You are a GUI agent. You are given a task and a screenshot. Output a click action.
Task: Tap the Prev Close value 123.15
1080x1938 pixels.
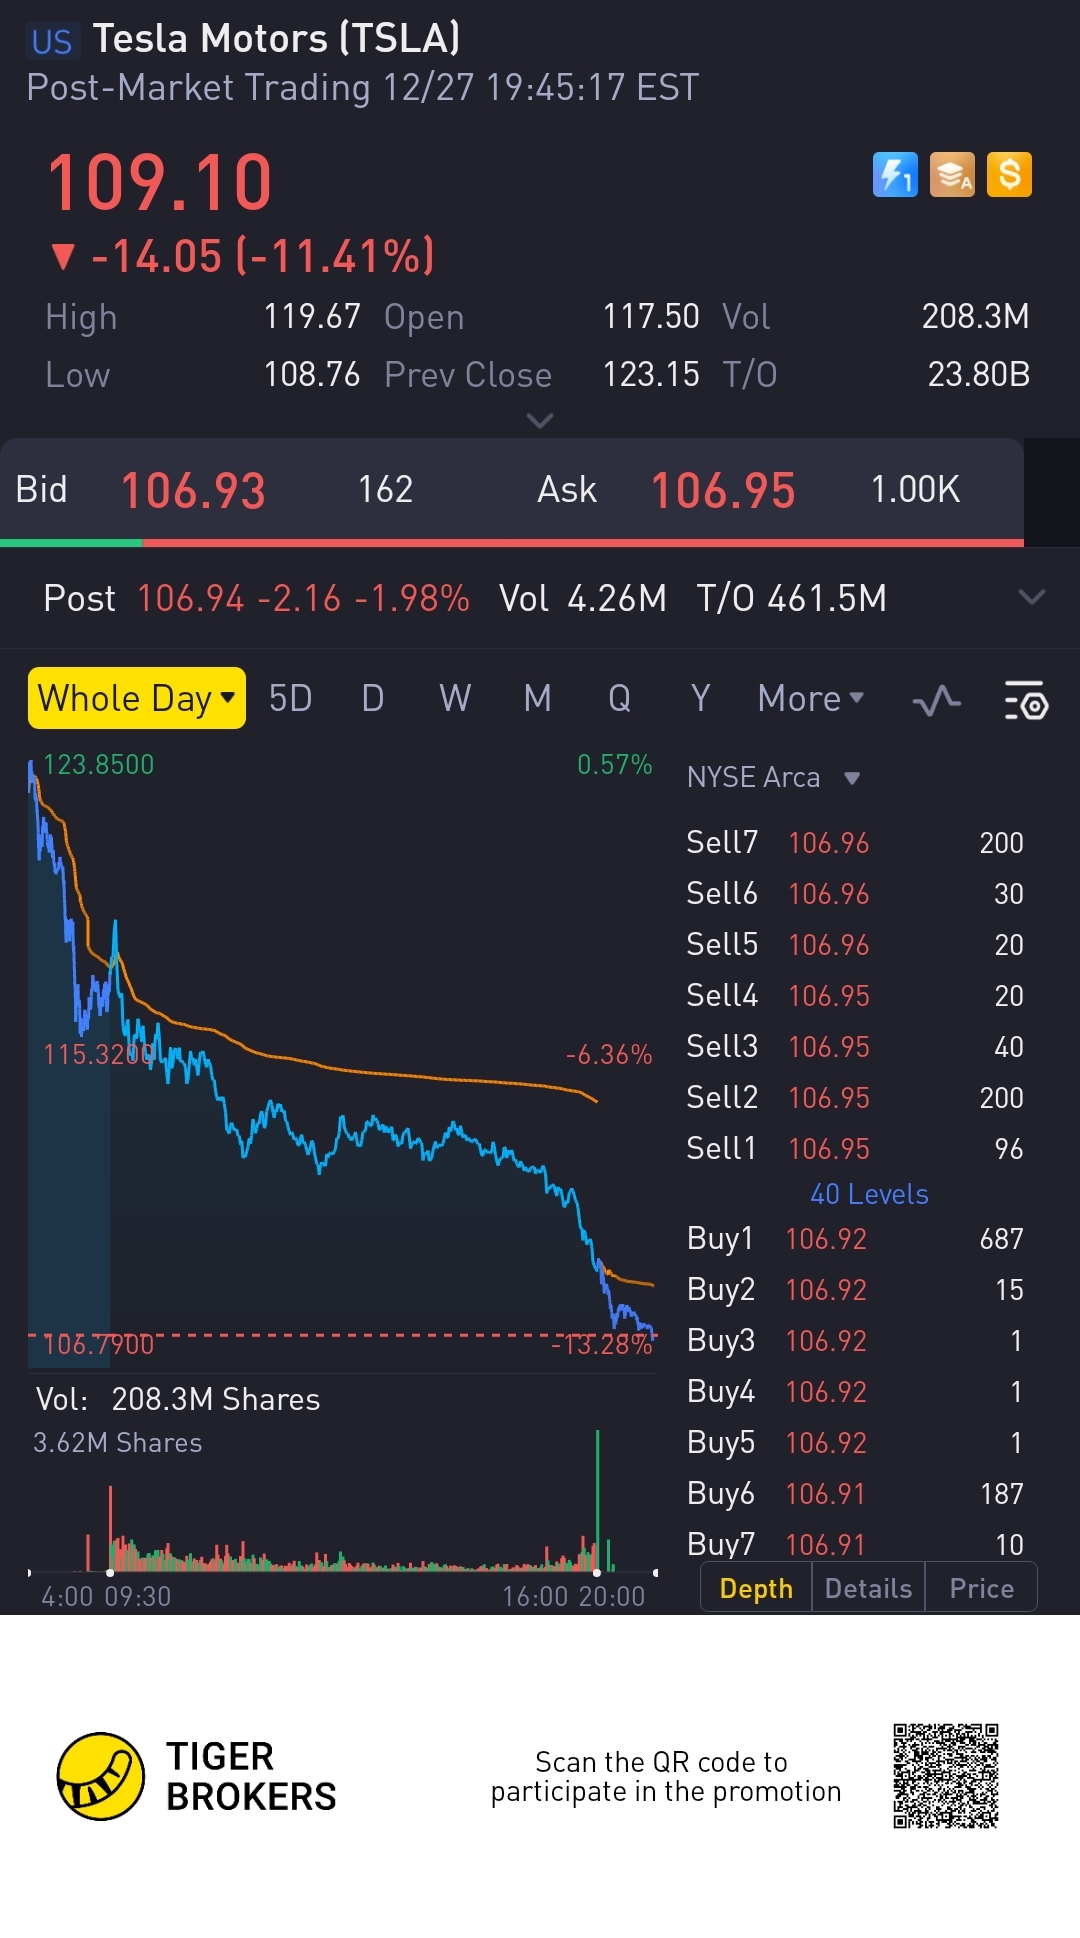tap(651, 374)
